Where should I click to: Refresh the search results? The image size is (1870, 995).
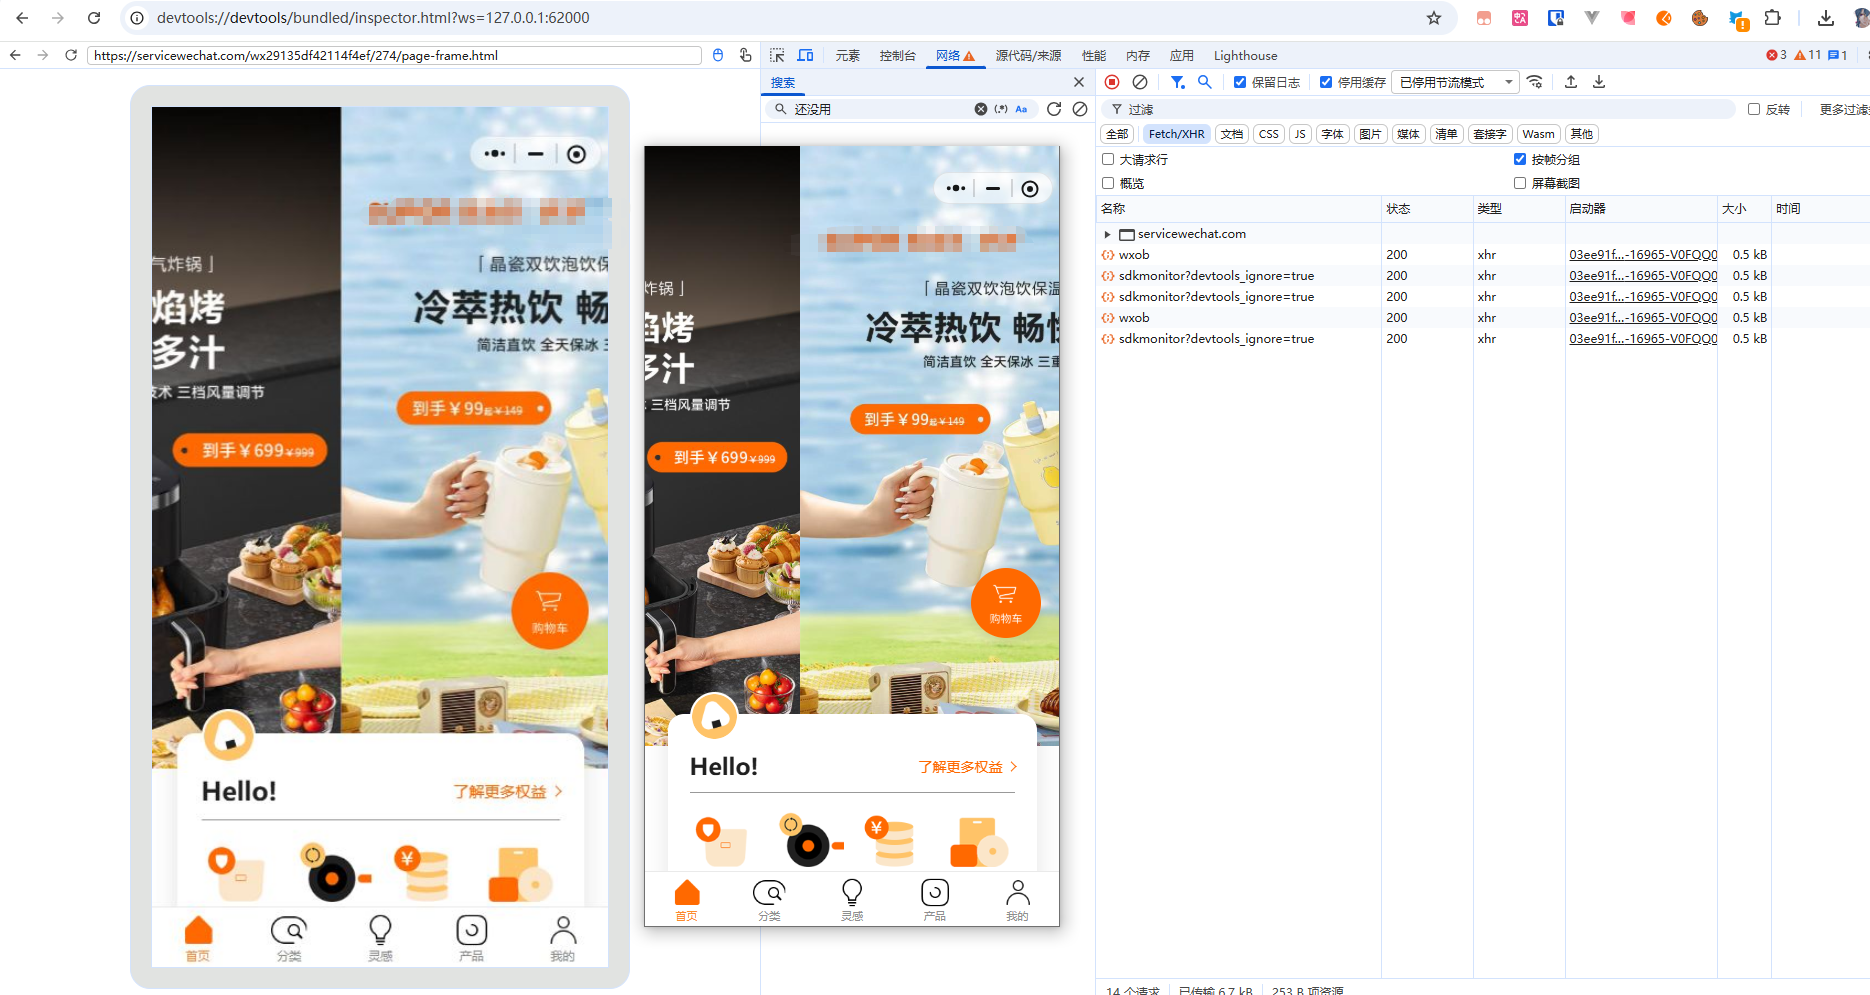[1054, 109]
